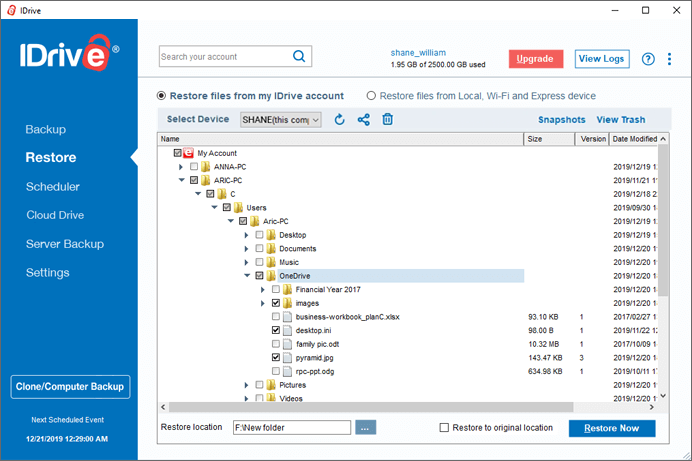
Task: Open the three-dot more options menu
Action: pyautogui.click(x=669, y=59)
